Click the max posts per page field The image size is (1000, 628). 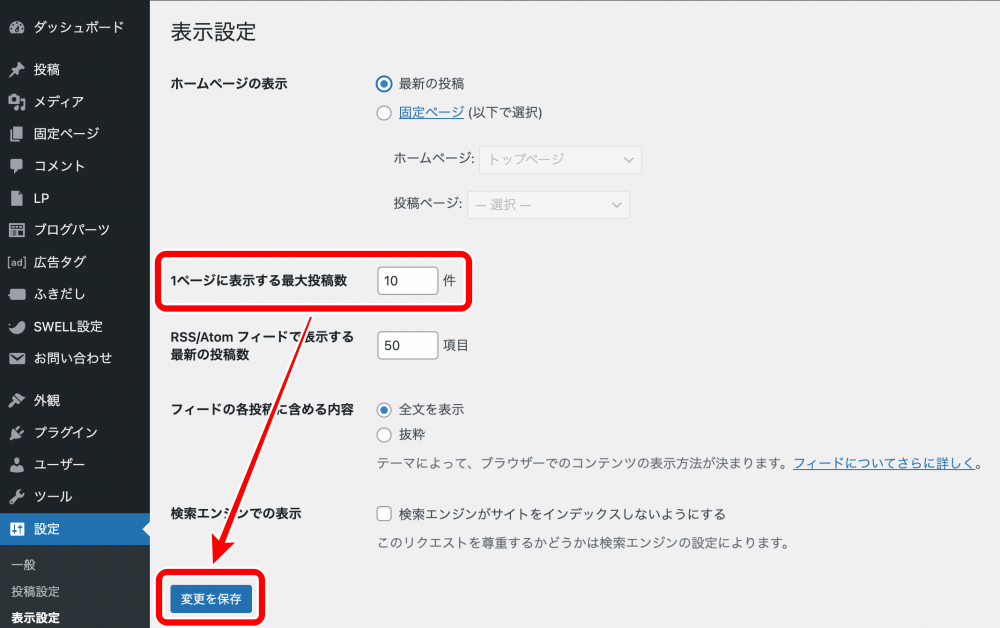point(408,281)
